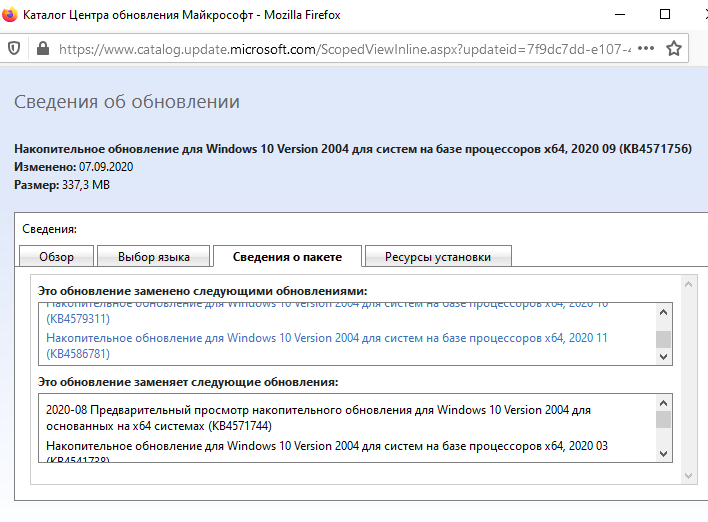Click the URL address bar field
The height and width of the screenshot is (522, 708).
[345, 49]
